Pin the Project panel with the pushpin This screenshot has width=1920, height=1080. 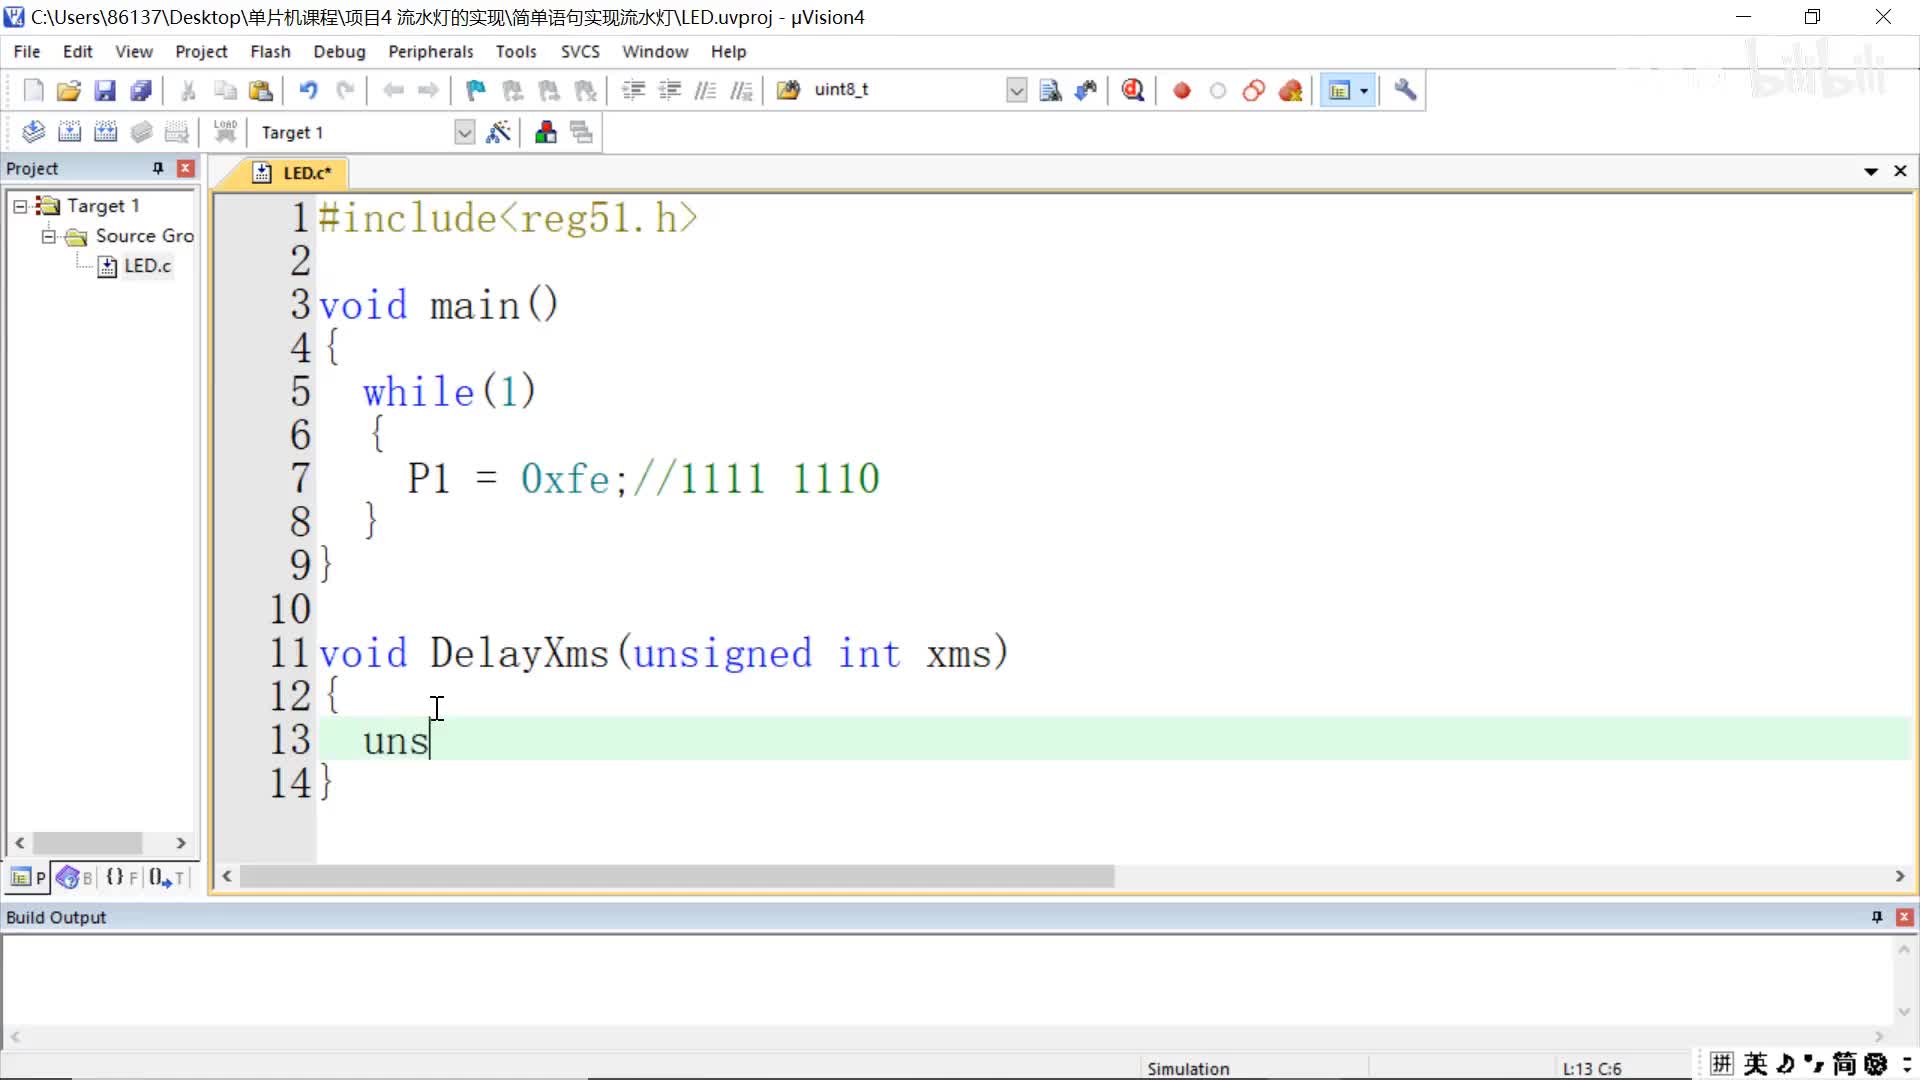pos(157,168)
